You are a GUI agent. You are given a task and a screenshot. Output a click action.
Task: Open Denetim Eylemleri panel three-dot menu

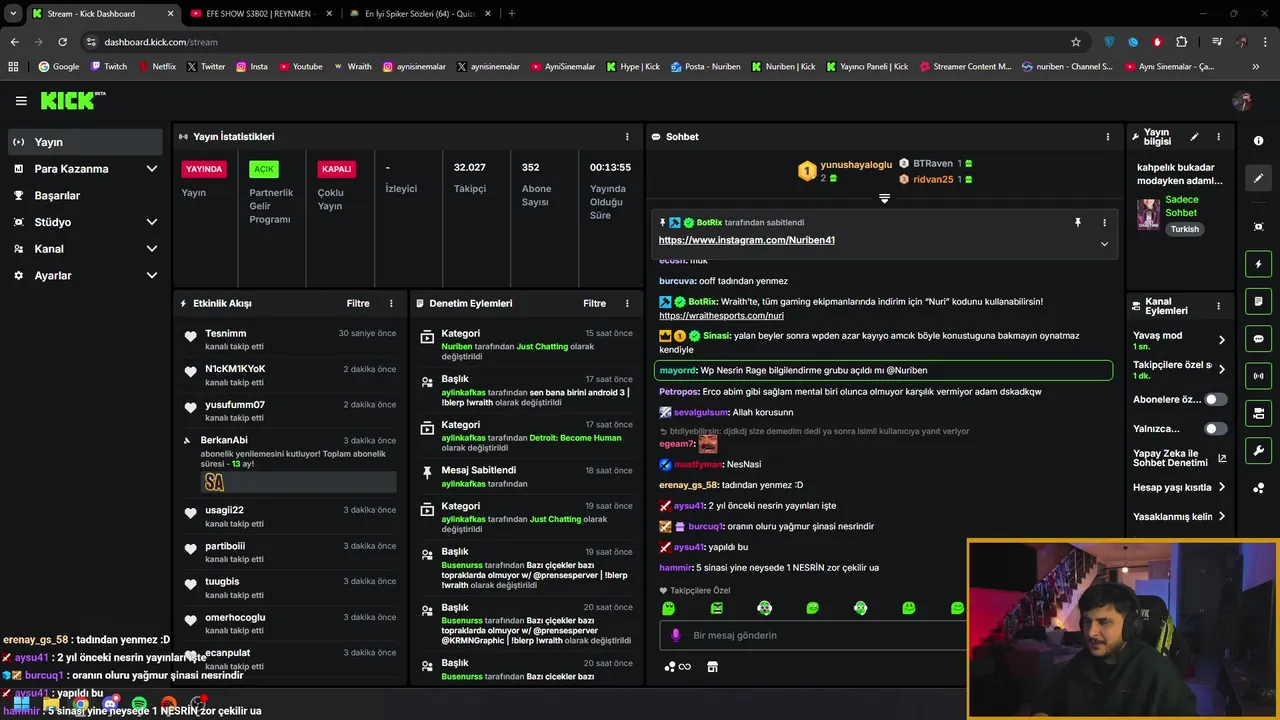[x=627, y=303]
